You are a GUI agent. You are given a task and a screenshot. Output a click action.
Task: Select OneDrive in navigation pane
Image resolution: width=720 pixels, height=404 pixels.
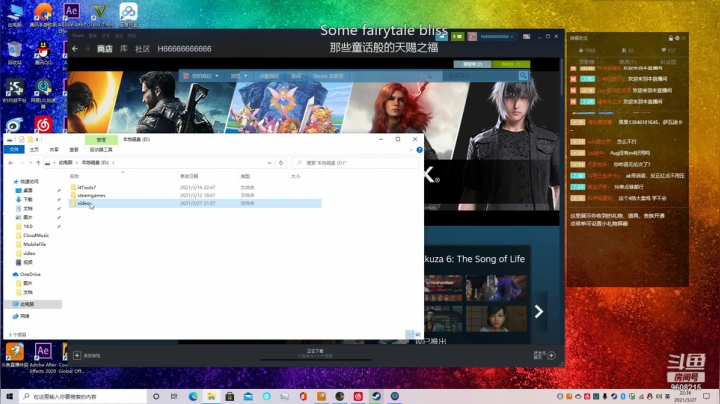(x=30, y=274)
